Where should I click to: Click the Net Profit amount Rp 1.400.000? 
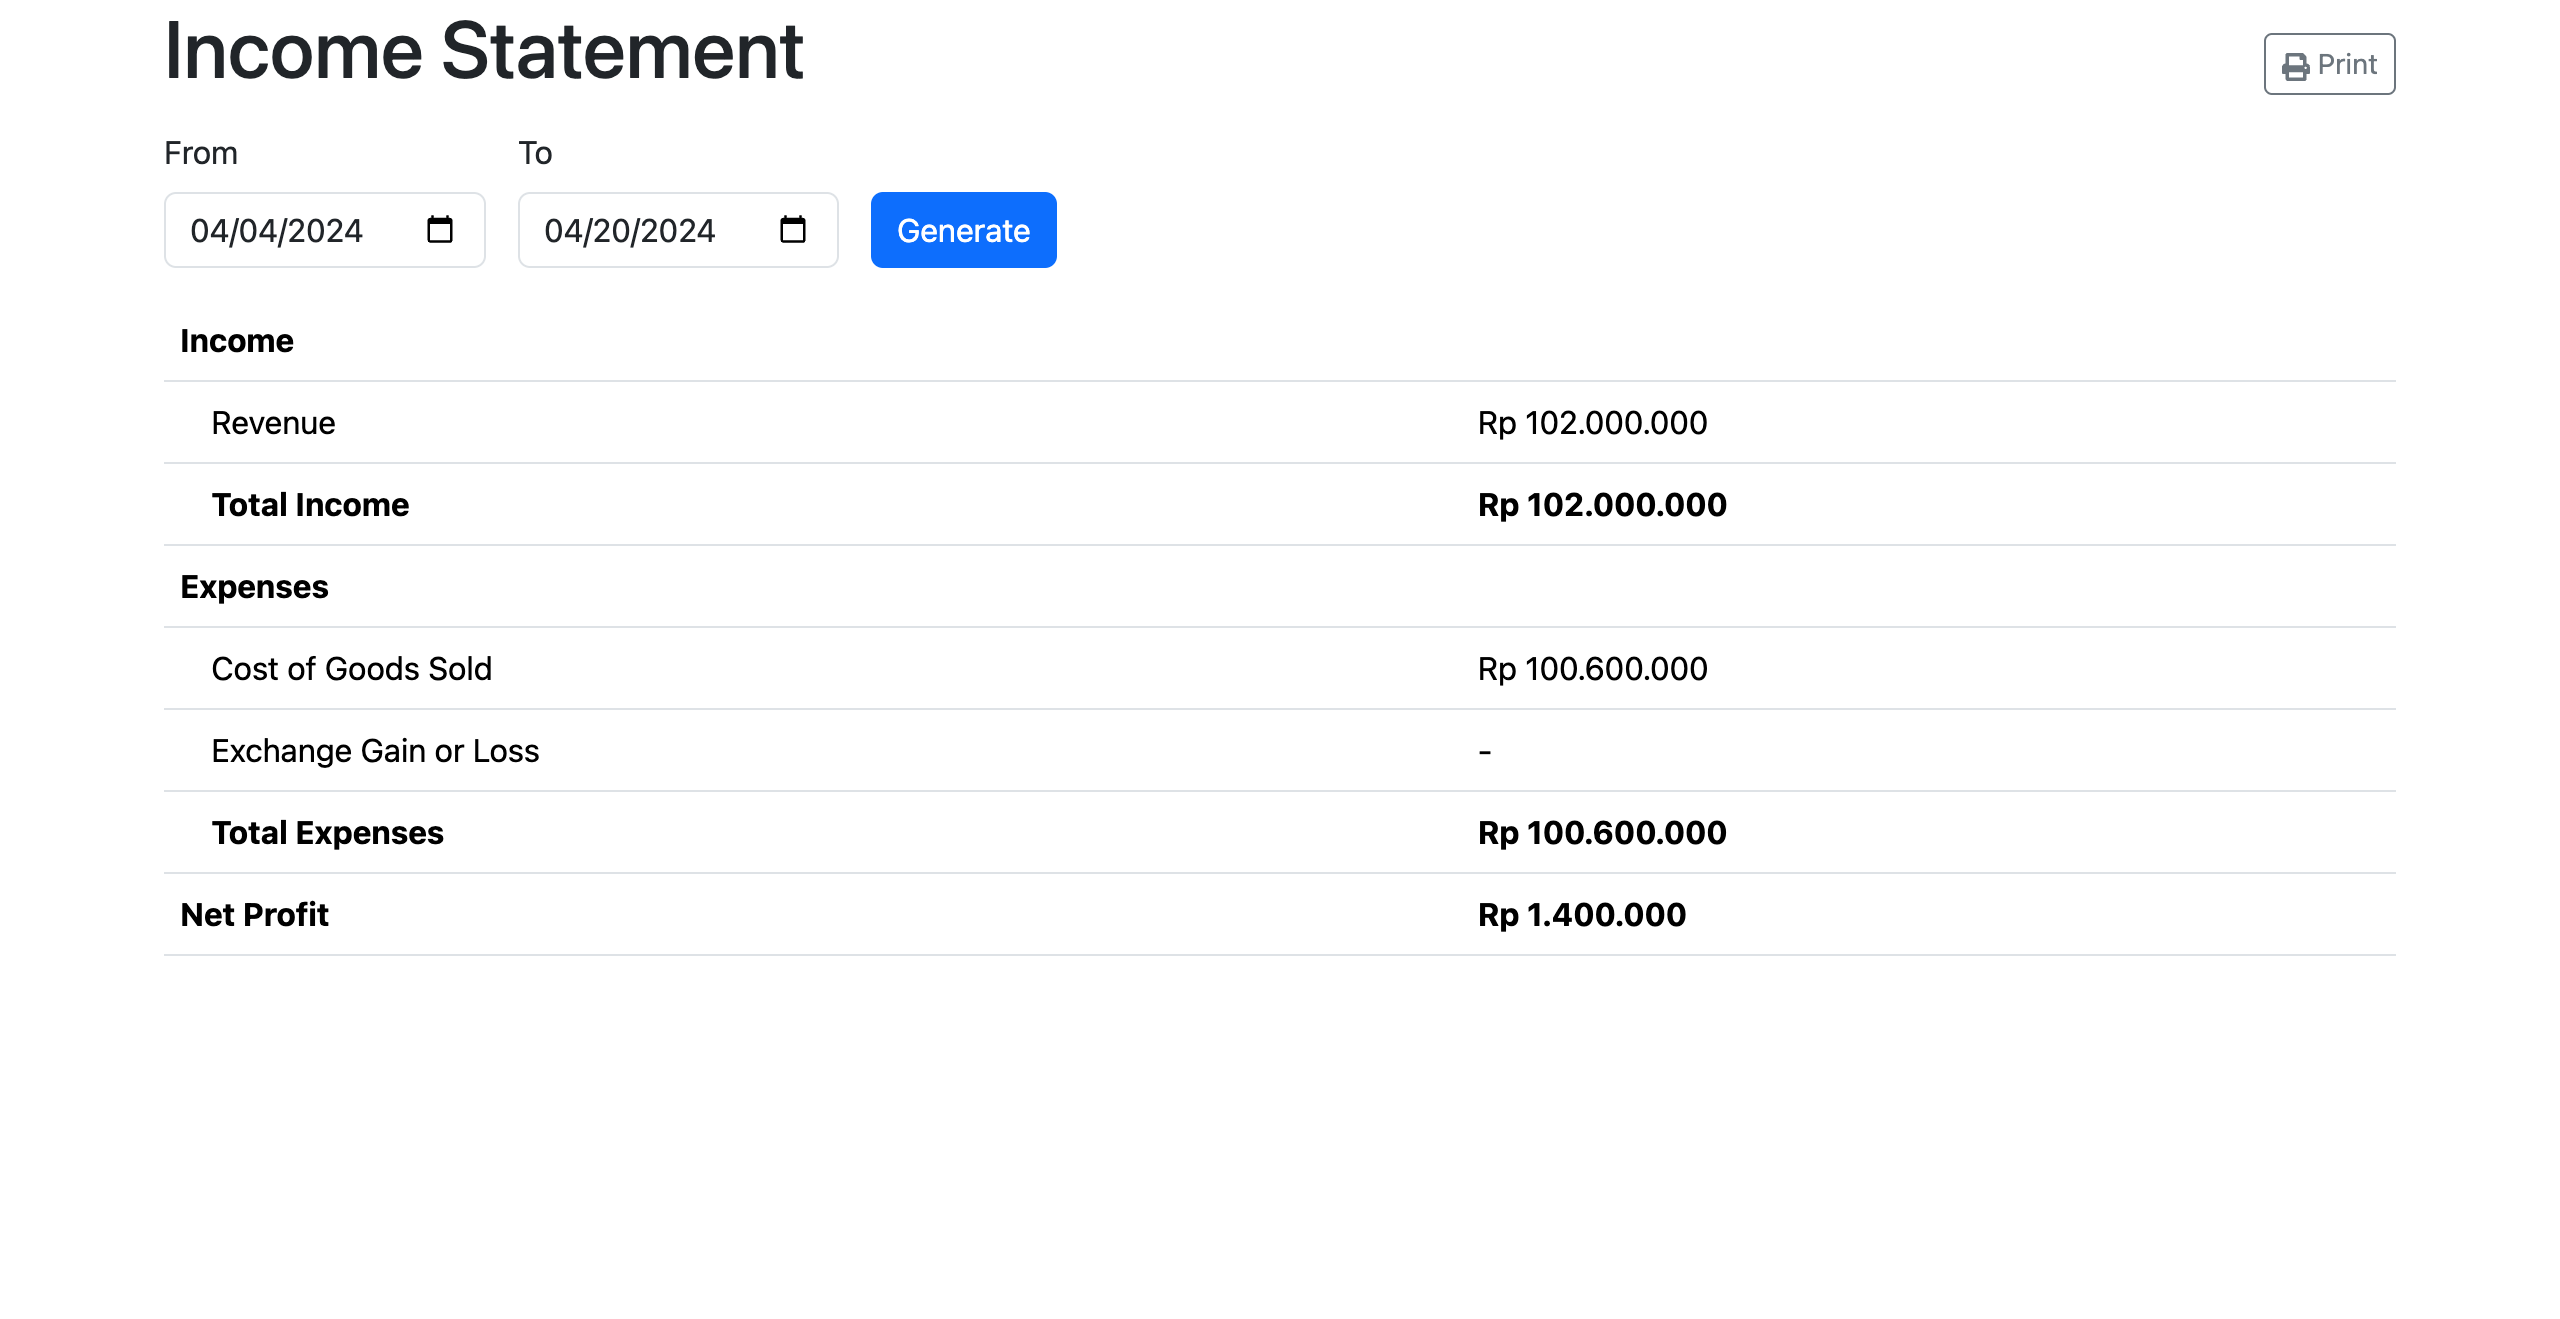(x=1582, y=915)
